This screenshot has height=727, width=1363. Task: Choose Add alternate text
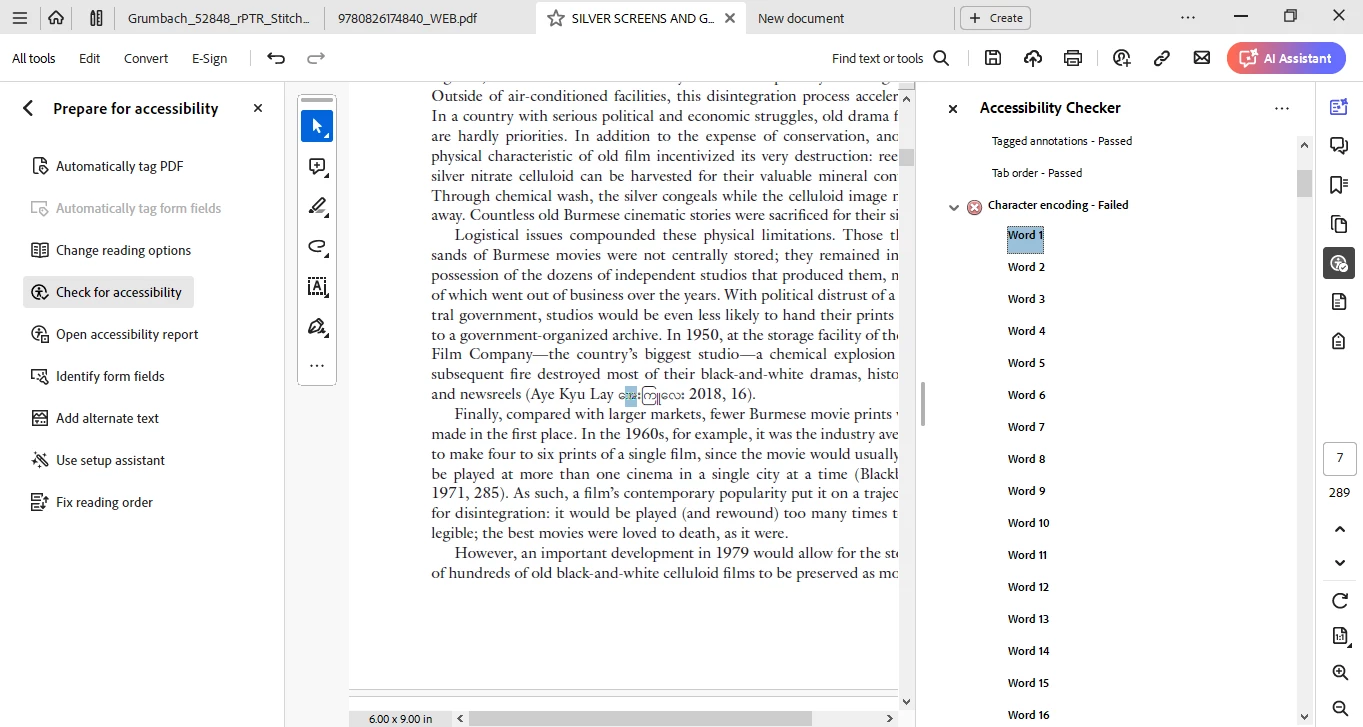tap(95, 418)
